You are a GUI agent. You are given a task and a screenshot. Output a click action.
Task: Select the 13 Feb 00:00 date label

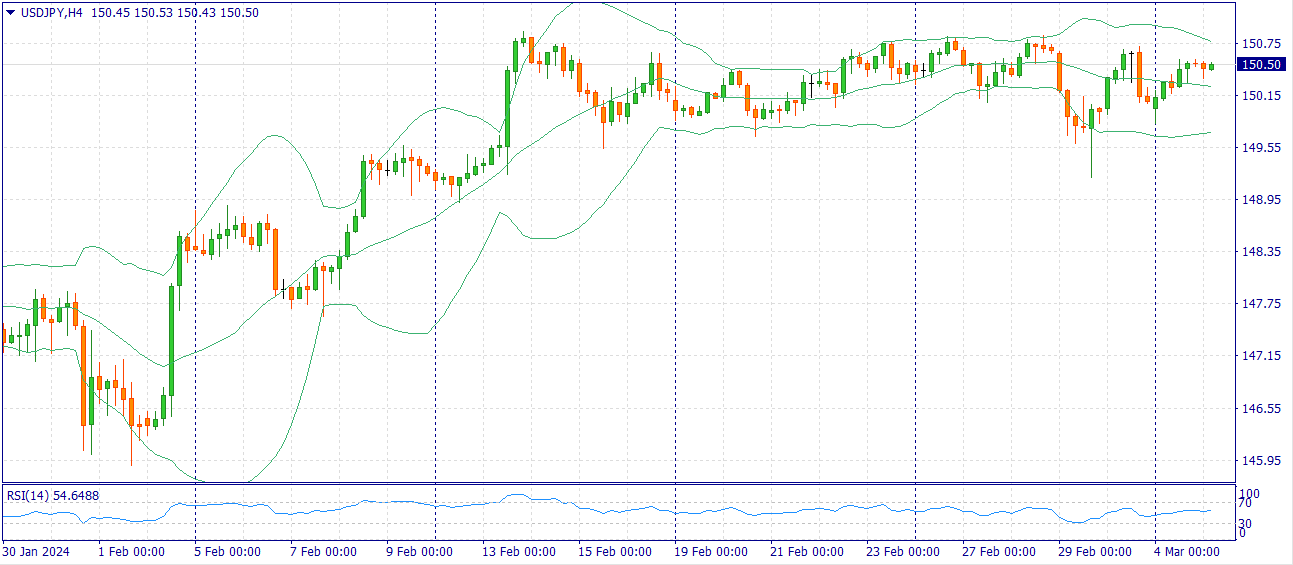[518, 552]
